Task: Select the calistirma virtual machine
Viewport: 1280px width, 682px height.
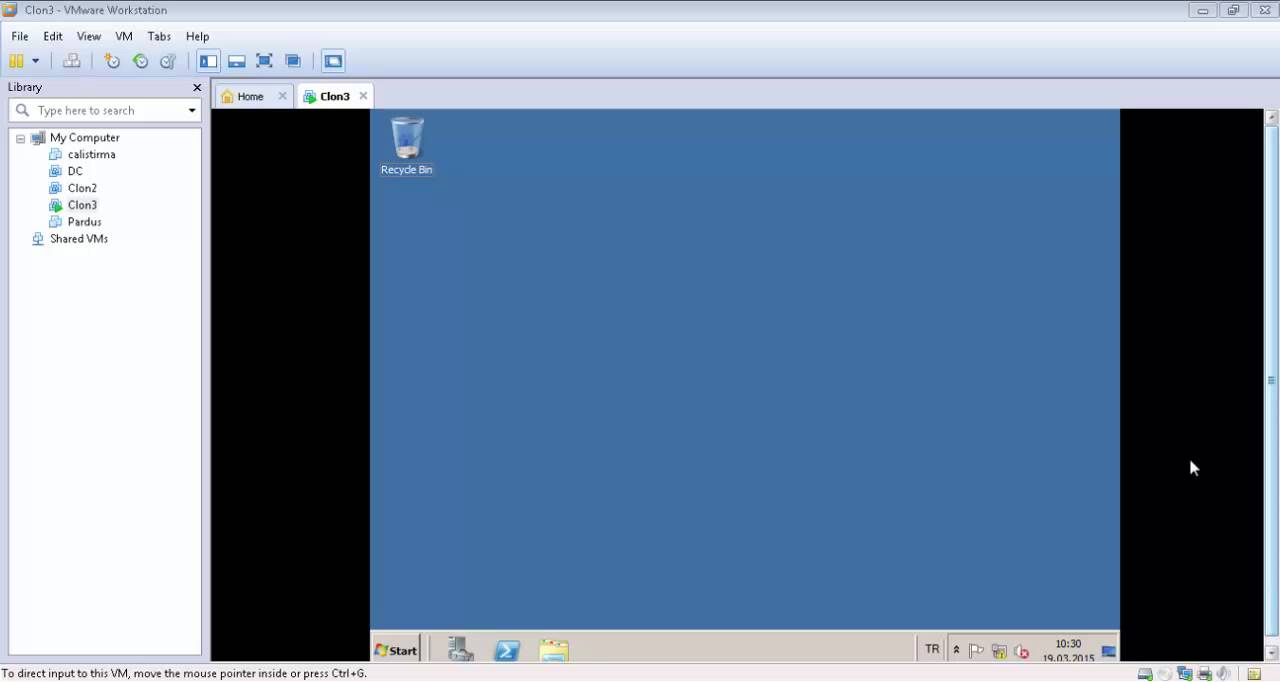Action: 91,154
